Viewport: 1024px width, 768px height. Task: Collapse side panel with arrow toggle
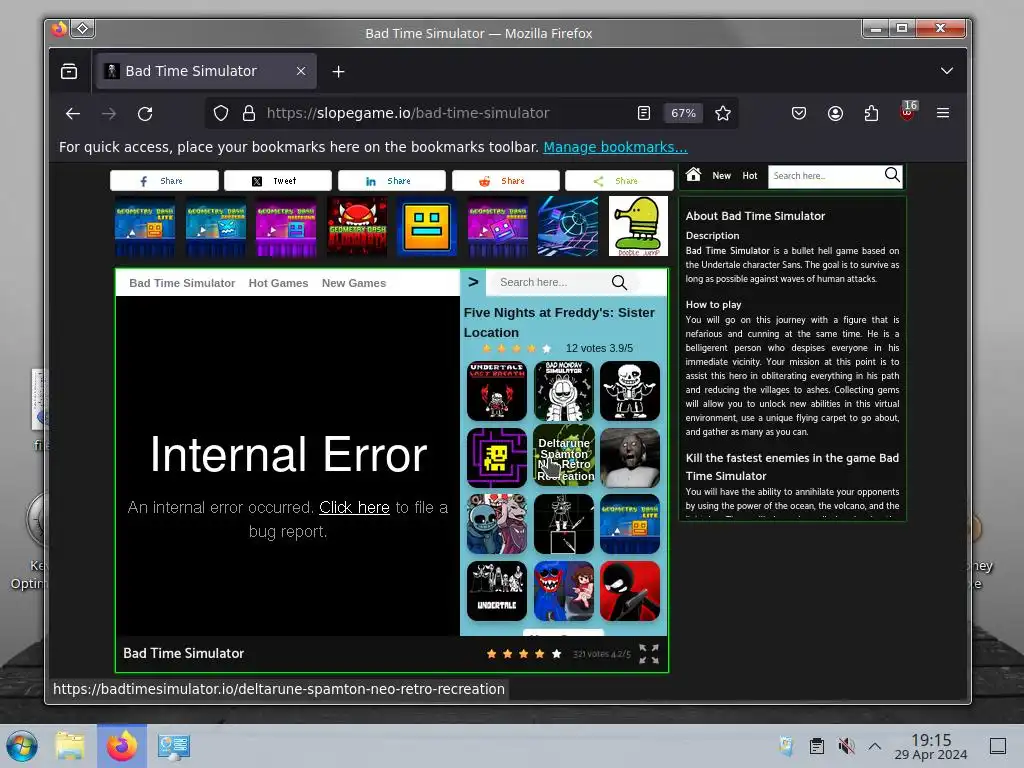(x=473, y=282)
